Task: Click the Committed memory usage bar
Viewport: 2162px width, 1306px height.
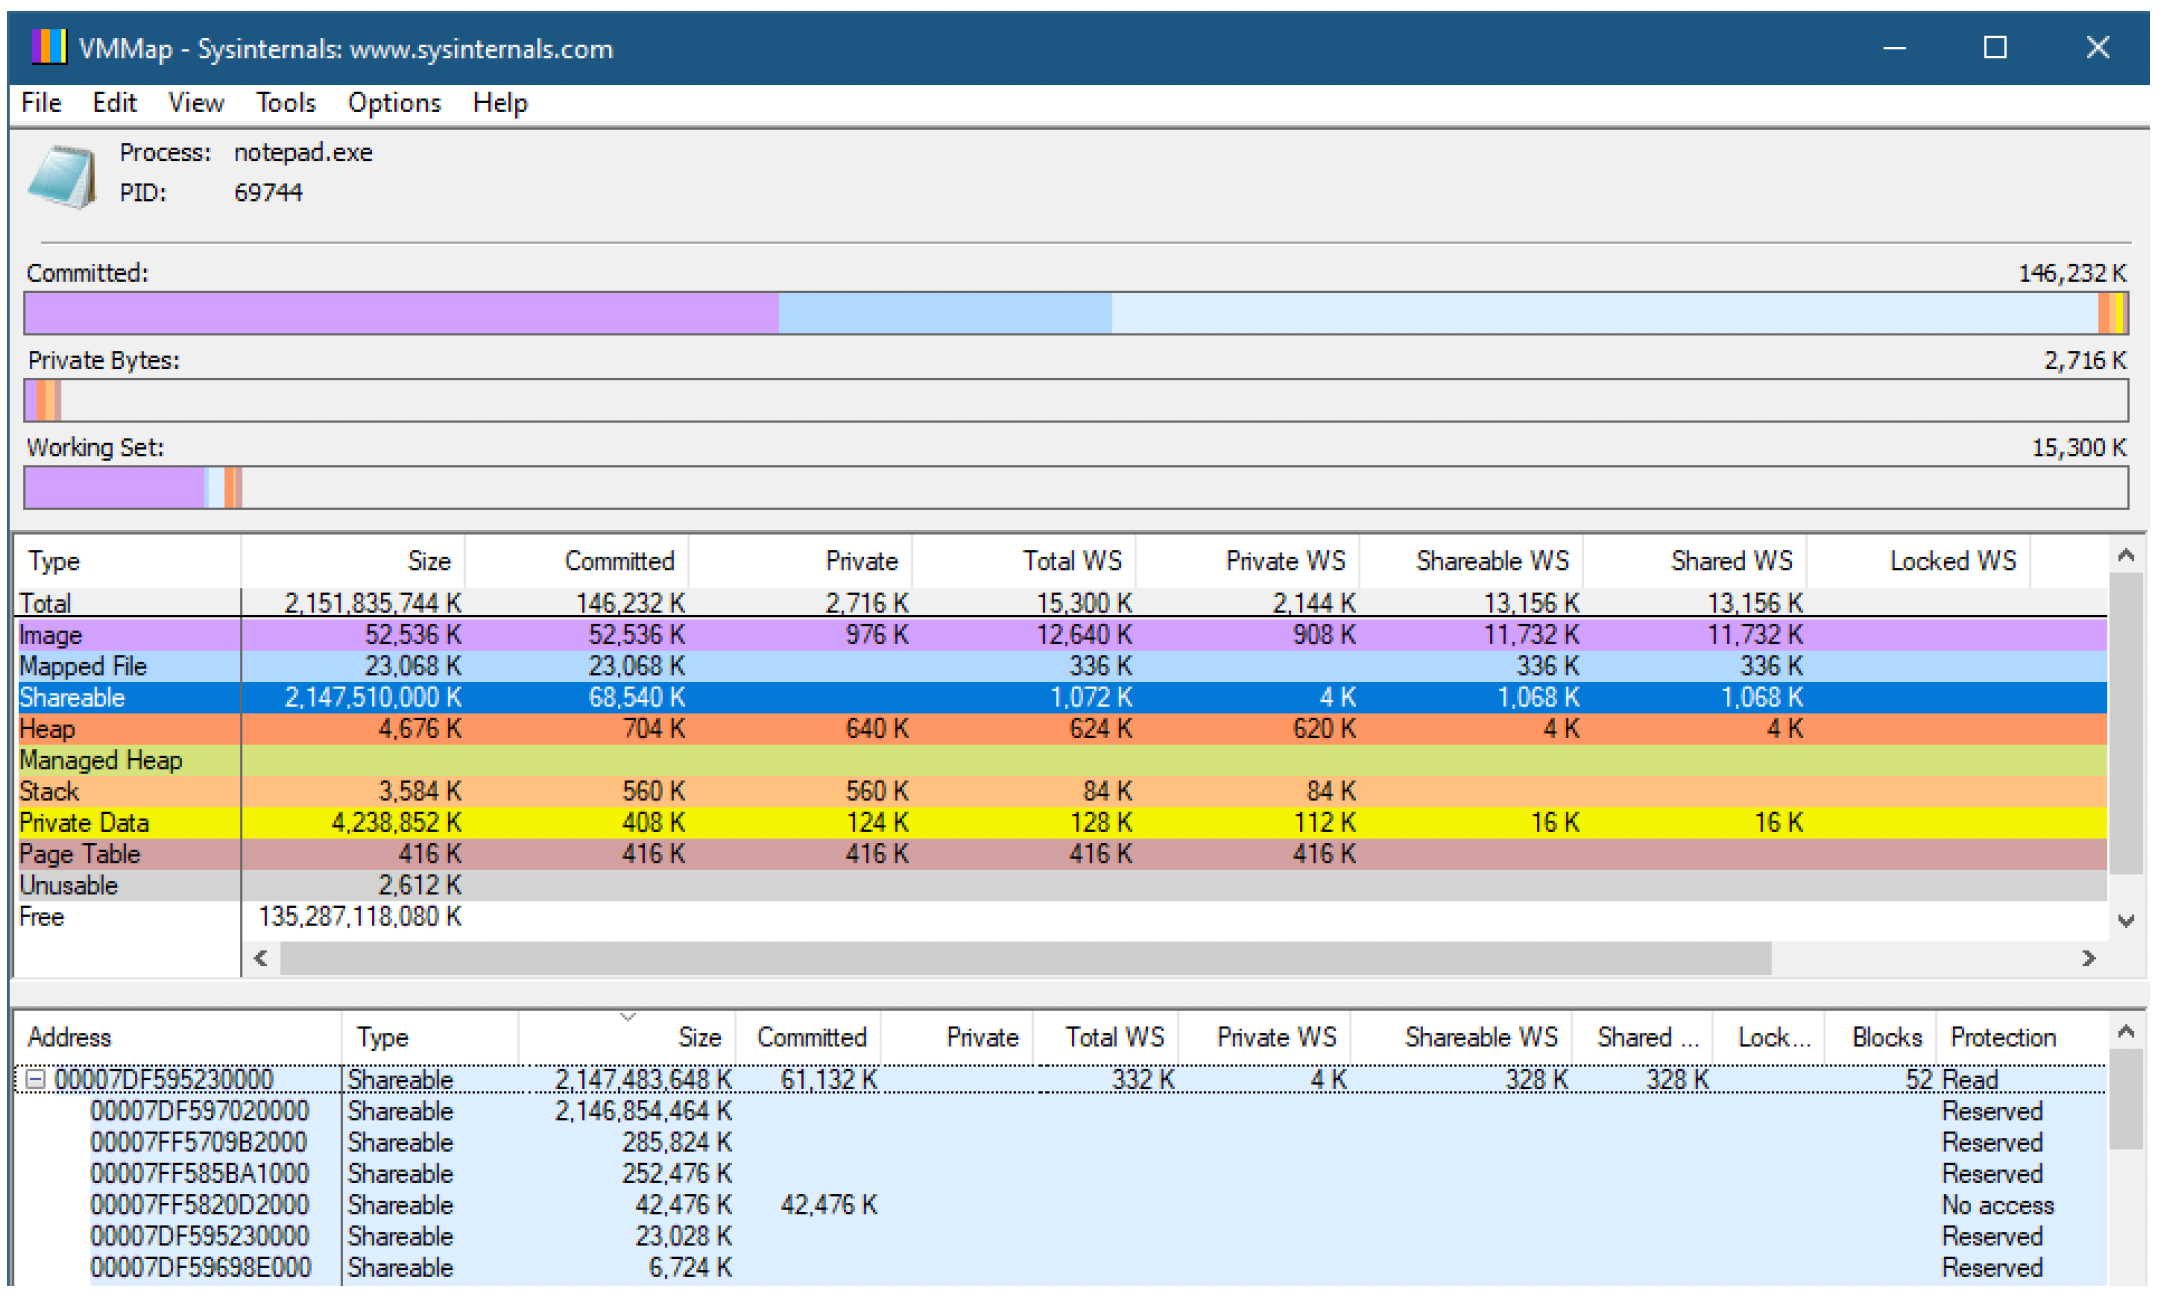Action: coord(1076,313)
